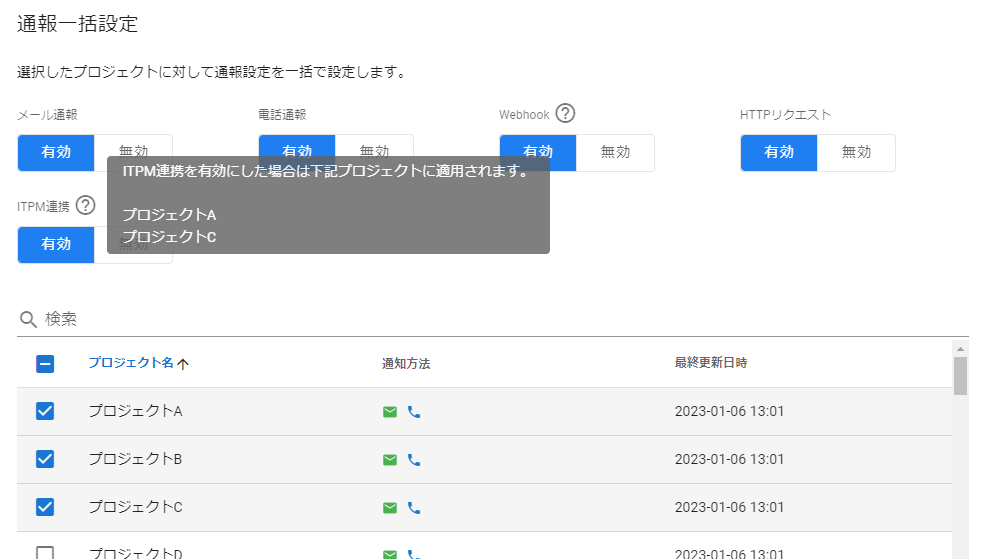Click the ITPM連携 help question mark icon
The height and width of the screenshot is (559, 987).
point(85,206)
